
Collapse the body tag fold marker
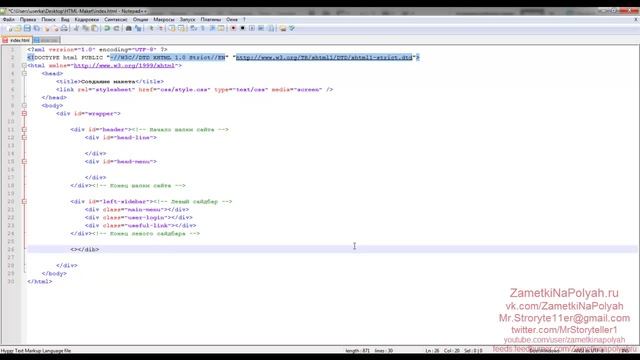[x=24, y=106]
